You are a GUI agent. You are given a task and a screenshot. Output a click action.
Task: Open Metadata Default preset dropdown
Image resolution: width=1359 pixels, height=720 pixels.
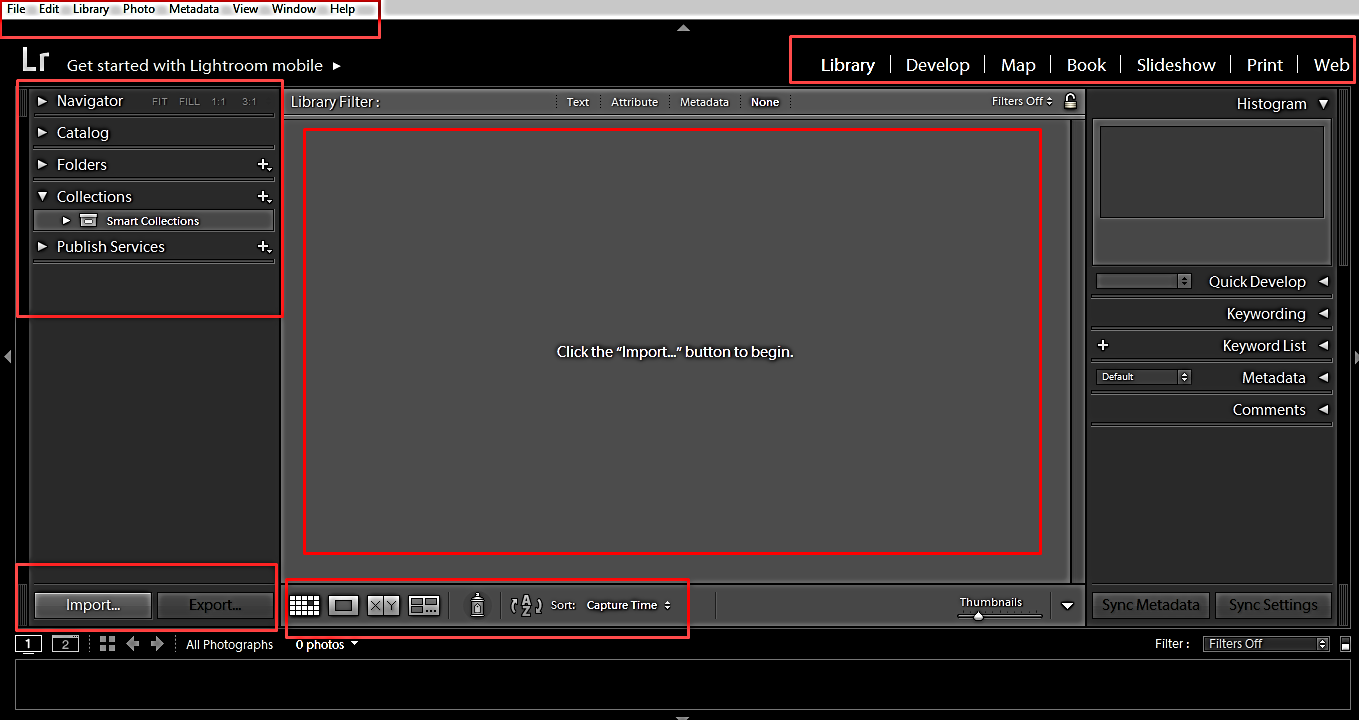(1144, 377)
